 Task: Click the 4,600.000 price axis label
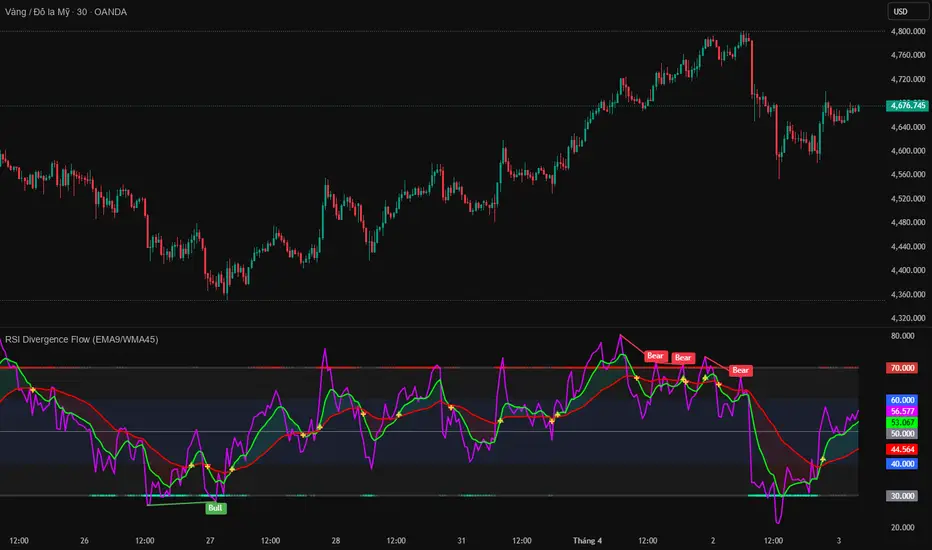click(908, 150)
